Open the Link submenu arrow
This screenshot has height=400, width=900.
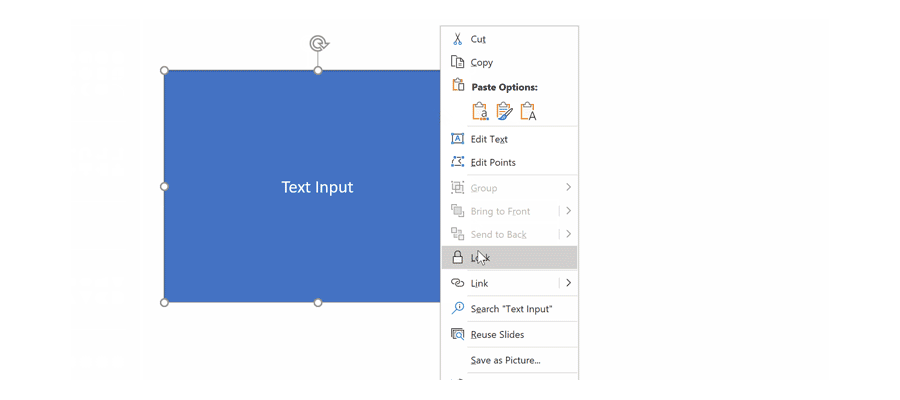pos(568,283)
